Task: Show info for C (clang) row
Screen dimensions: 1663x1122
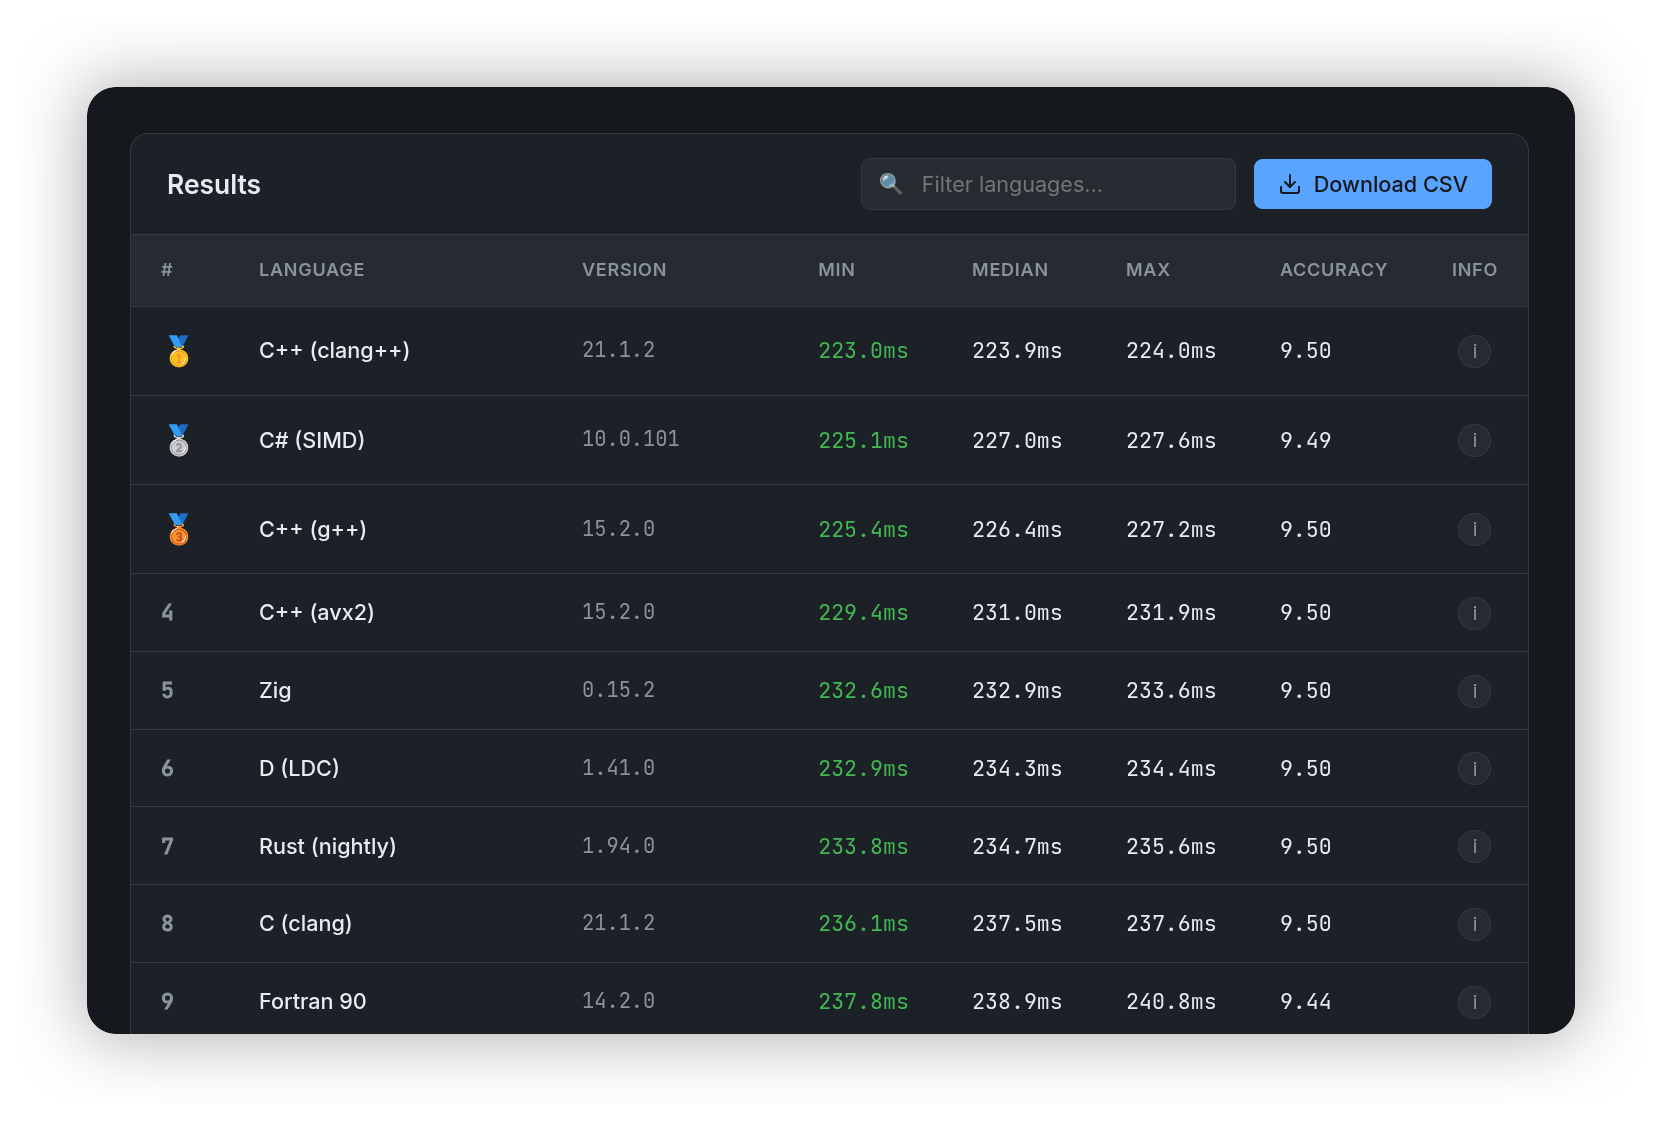Action: (1474, 924)
